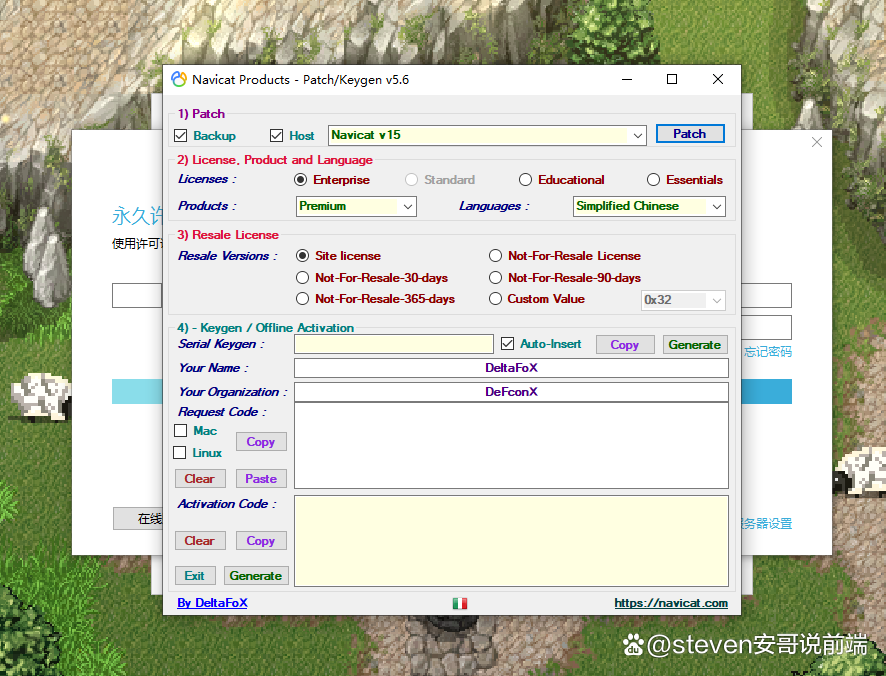Screen dimensions: 886x676
Task: Select the Custom Value resale option
Action: coord(496,299)
